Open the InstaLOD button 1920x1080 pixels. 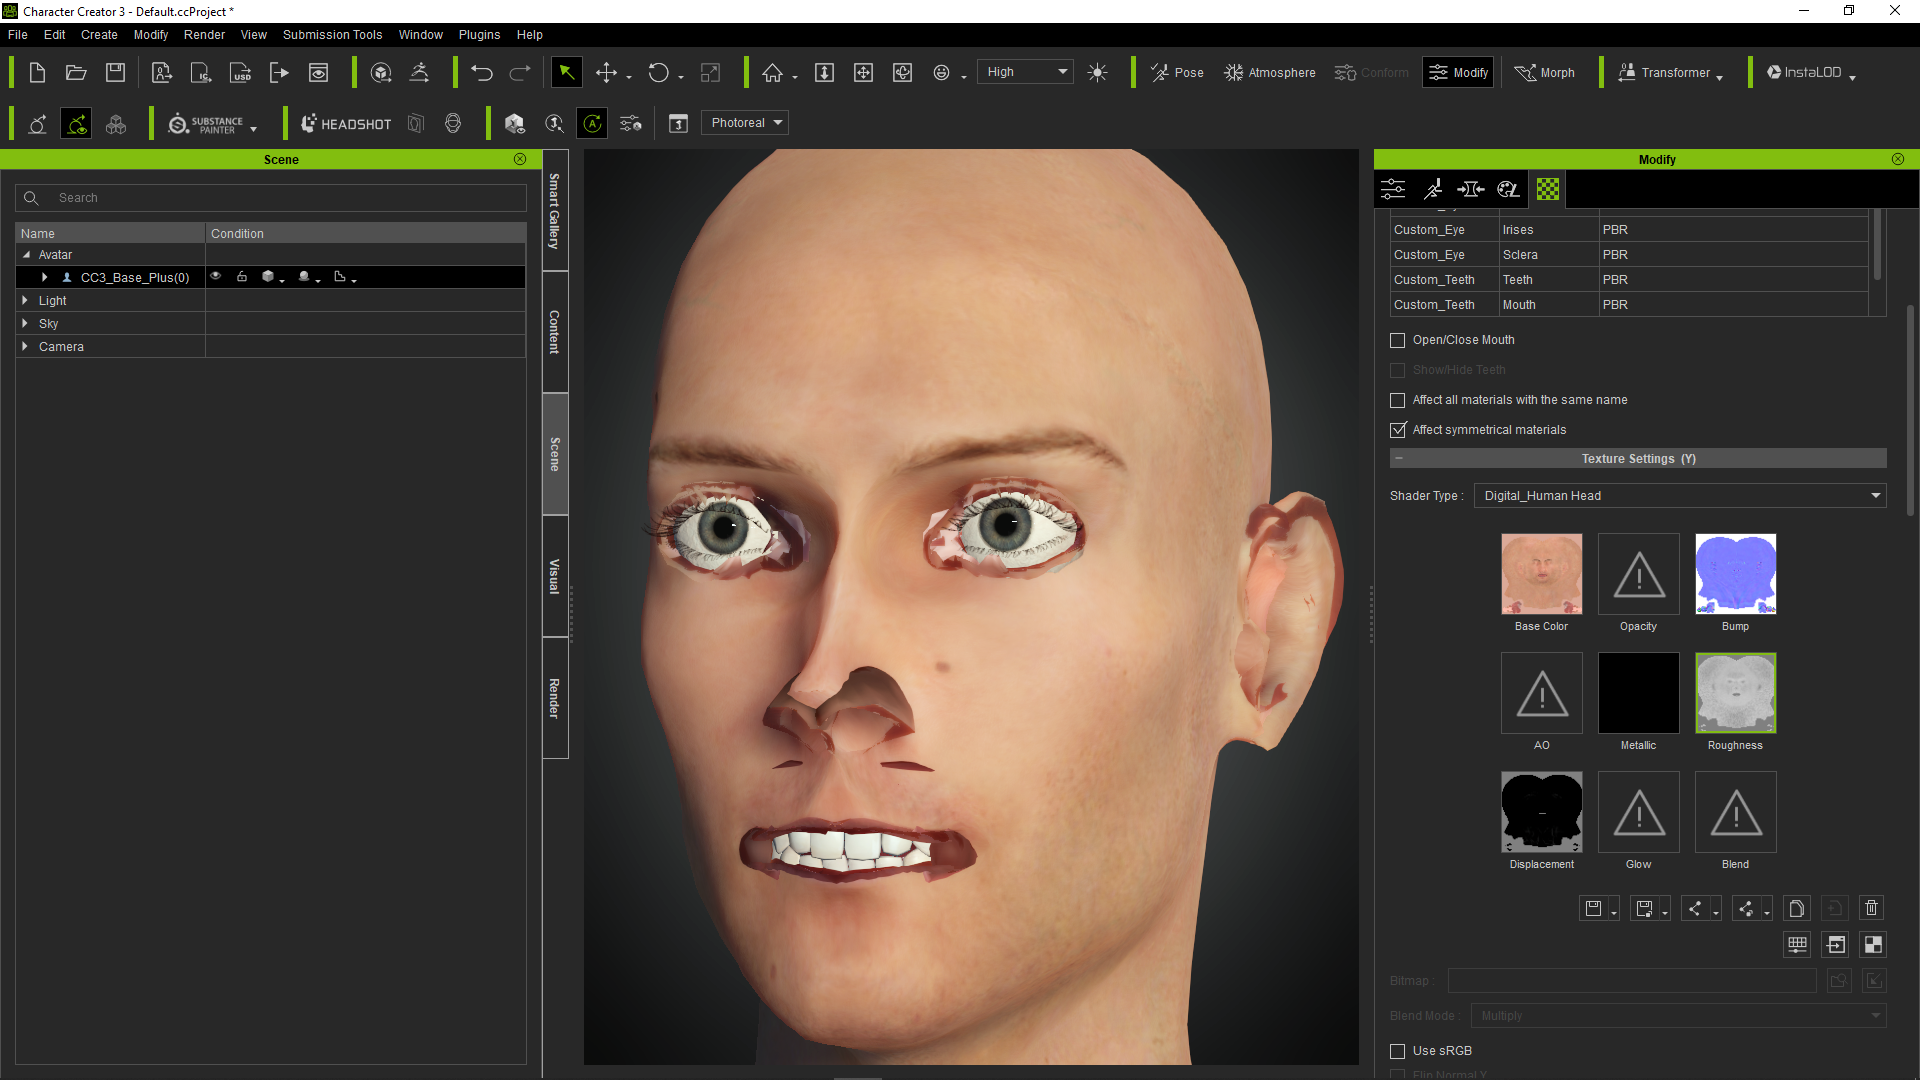(x=1810, y=72)
